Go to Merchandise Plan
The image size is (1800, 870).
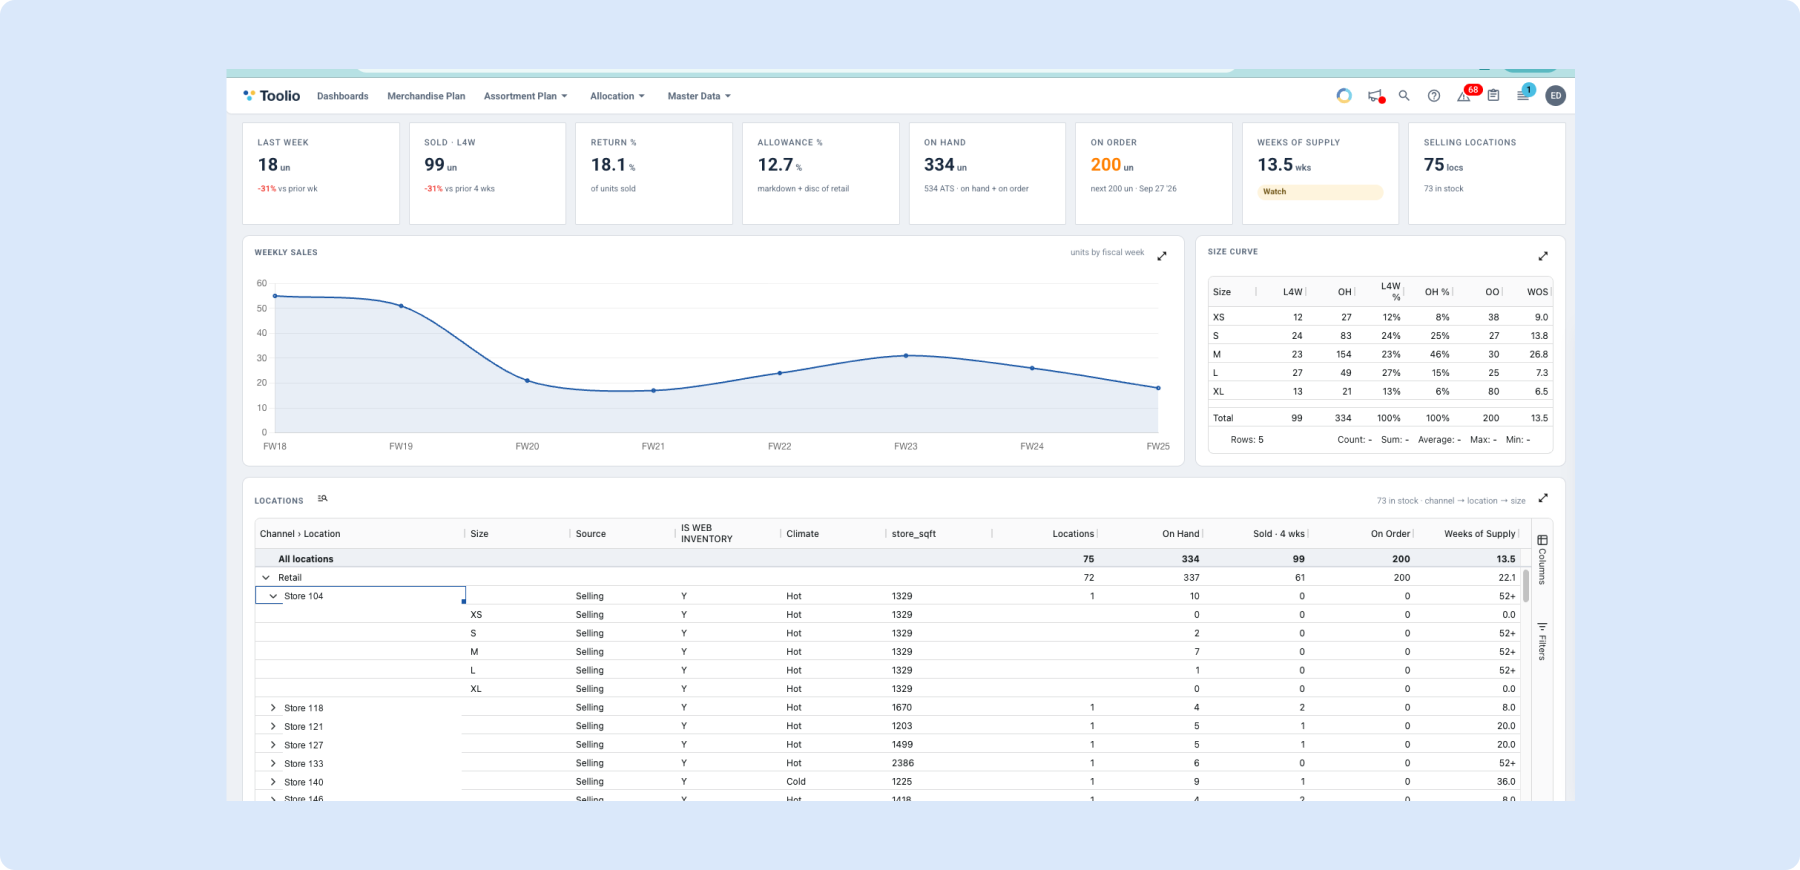point(426,96)
